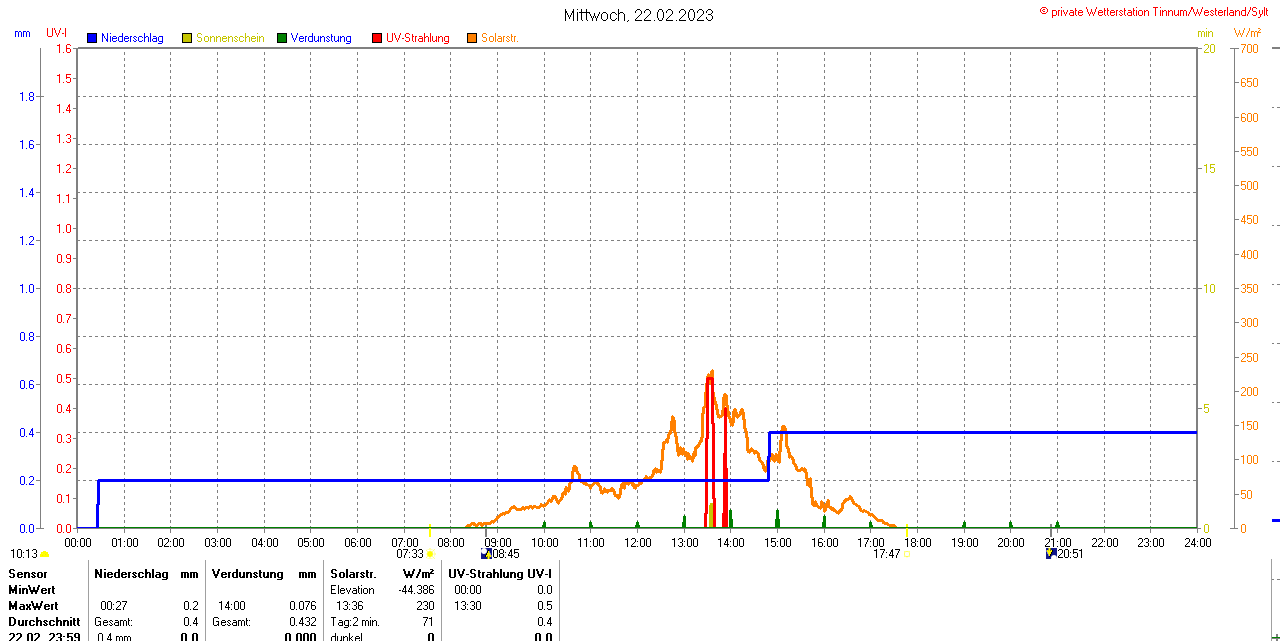Click the 18:00 label on the time axis
This screenshot has width=1280, height=641.
917,542
